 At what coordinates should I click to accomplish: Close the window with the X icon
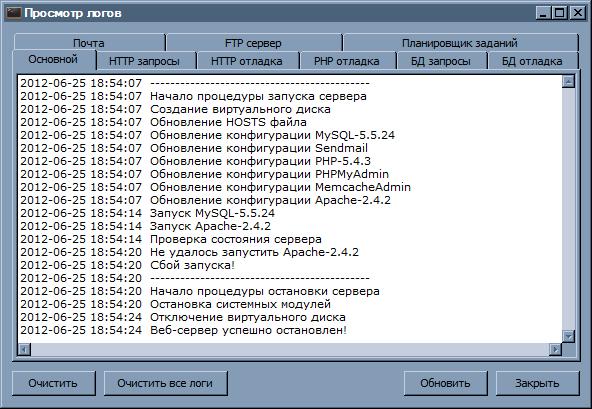(x=578, y=13)
